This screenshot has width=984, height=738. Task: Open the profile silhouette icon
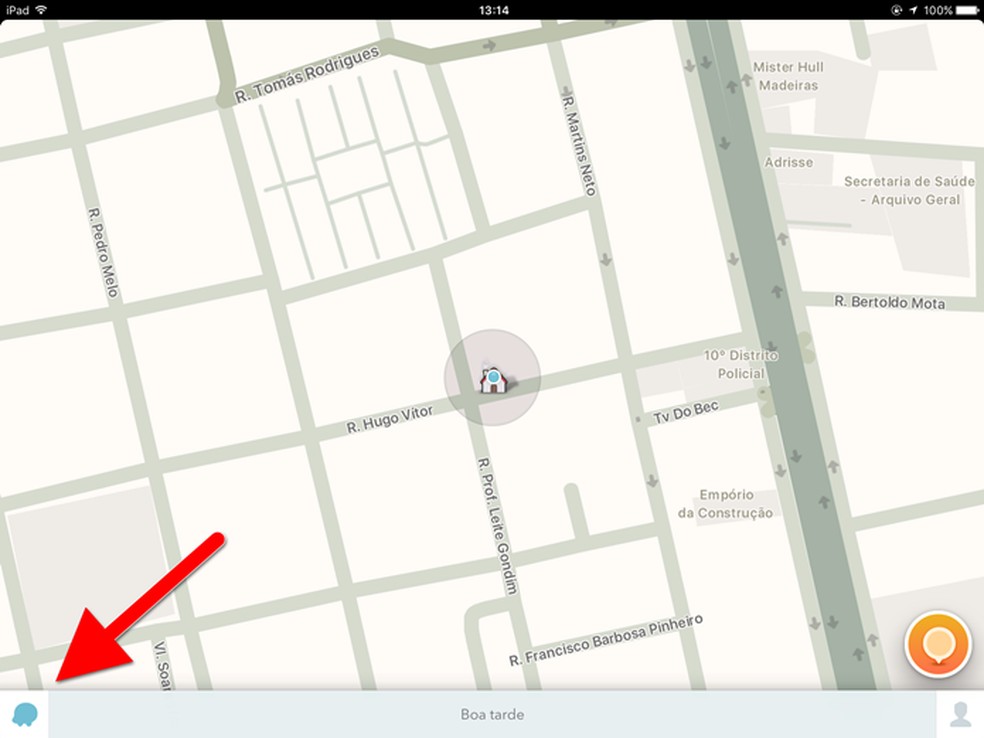pos(960,714)
